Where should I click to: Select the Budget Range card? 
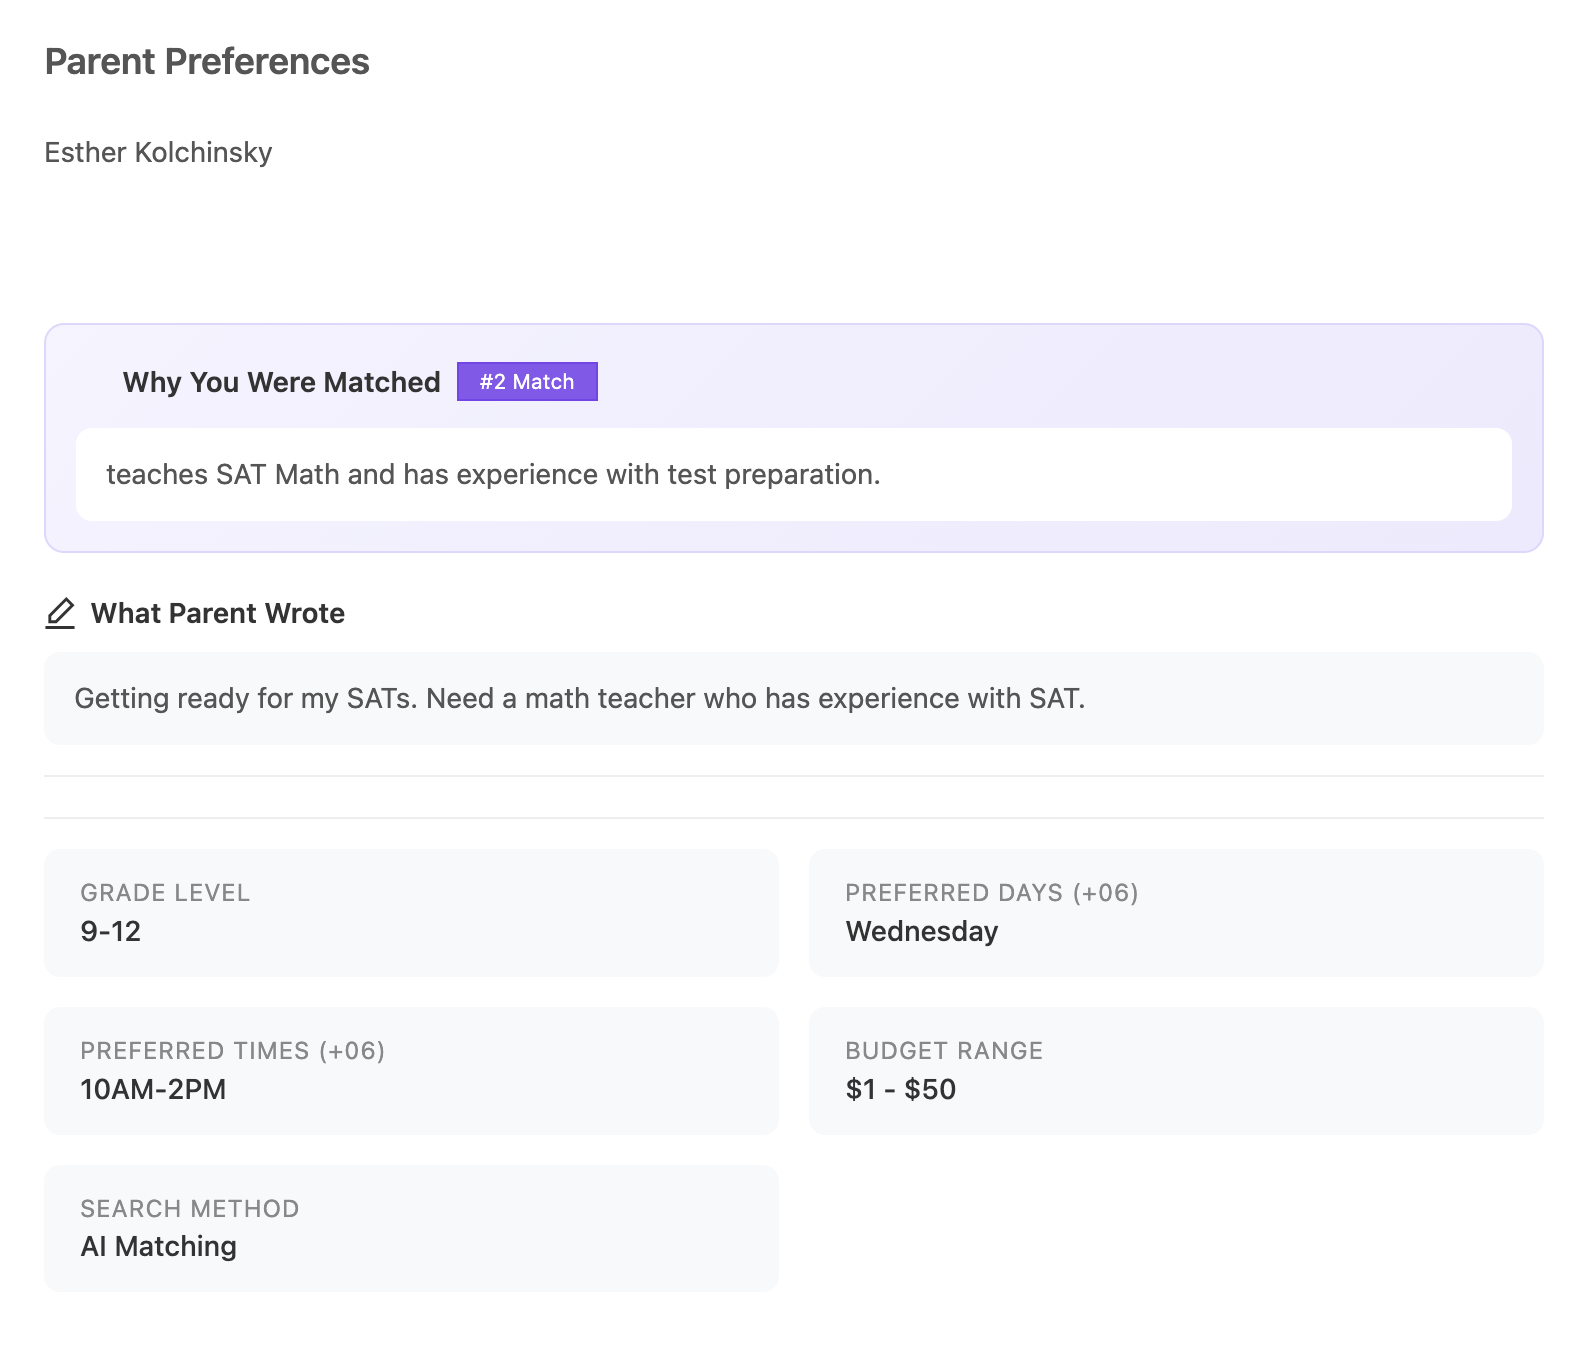pos(1177,1070)
